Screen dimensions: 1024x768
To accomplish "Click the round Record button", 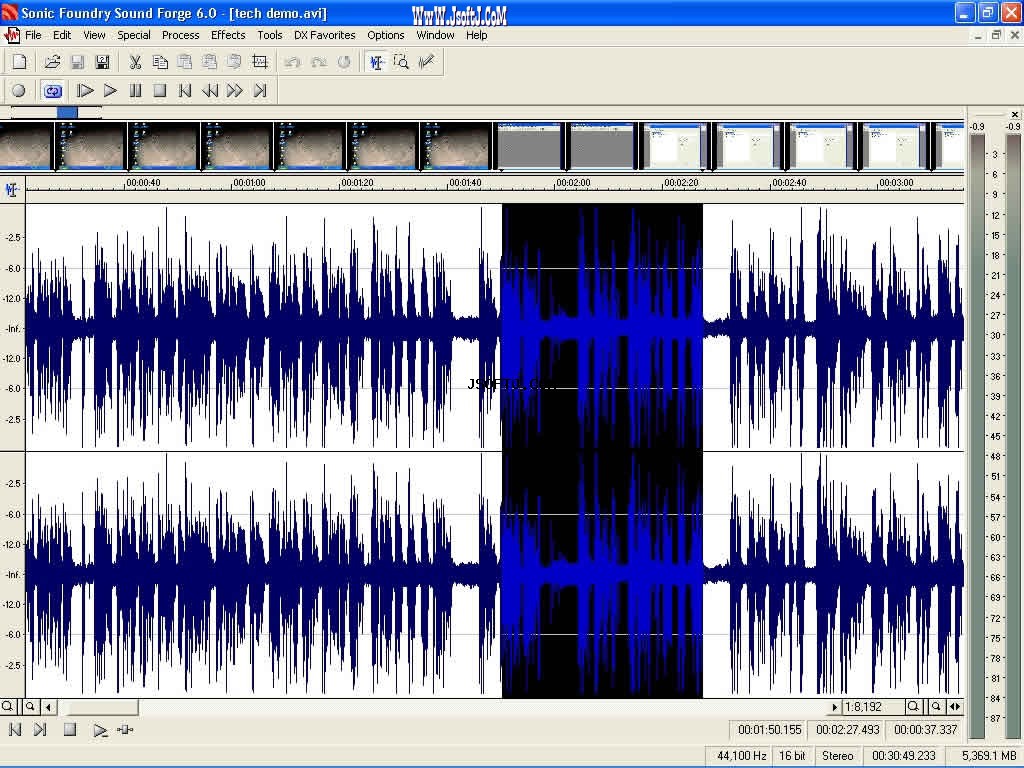I will [19, 91].
